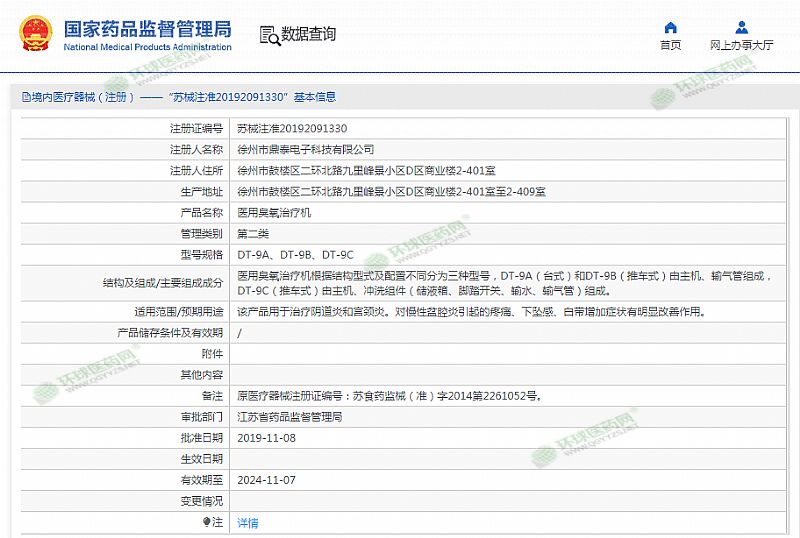
Task: Click the management category 第二类 value
Action: tap(253, 234)
